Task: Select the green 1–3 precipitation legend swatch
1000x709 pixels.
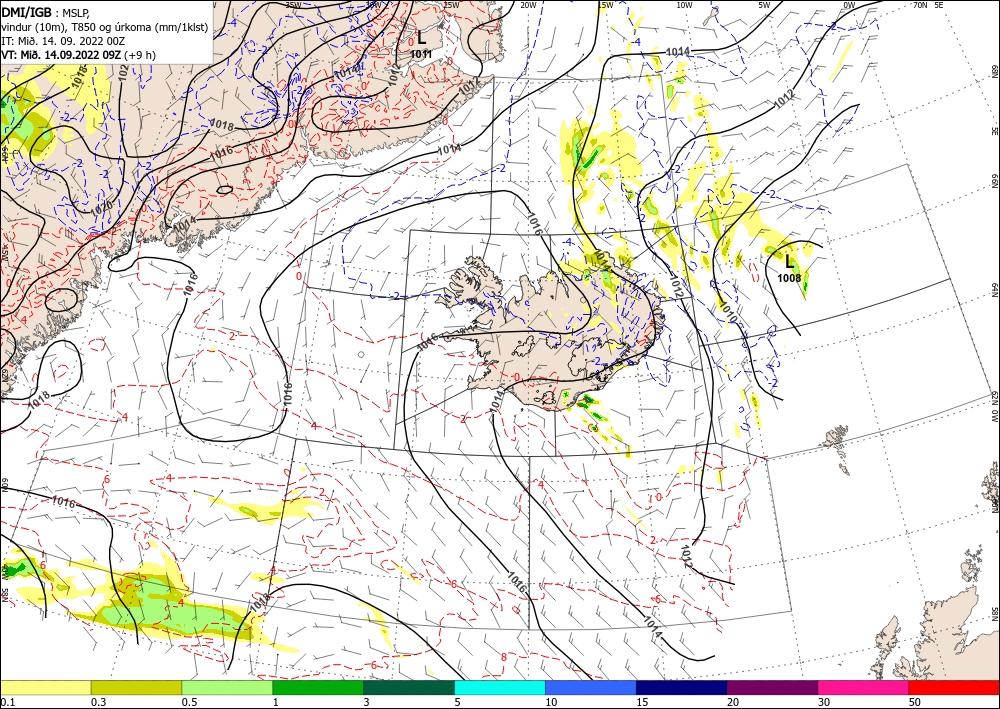Action: click(x=318, y=687)
